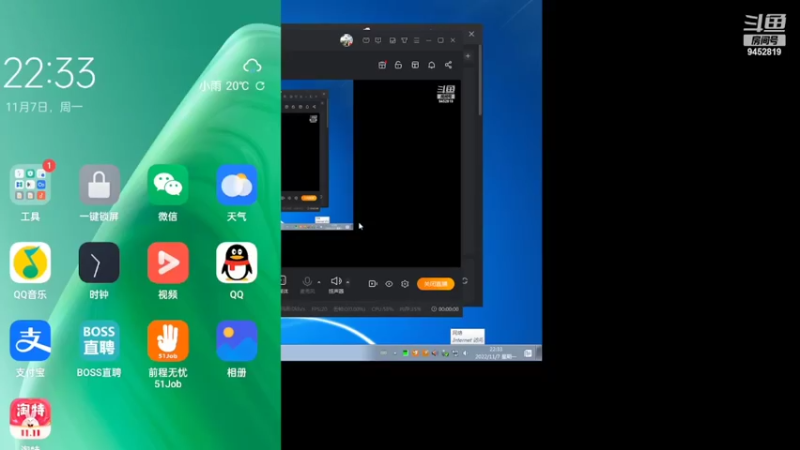This screenshot has width=800, height=450.
Task: Tap the 22:33 clock widget
Action: pyautogui.click(x=49, y=73)
